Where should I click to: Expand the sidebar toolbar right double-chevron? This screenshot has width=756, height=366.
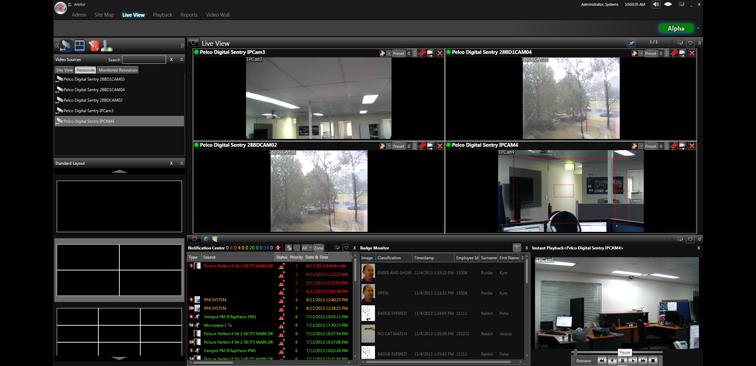pyautogui.click(x=182, y=45)
